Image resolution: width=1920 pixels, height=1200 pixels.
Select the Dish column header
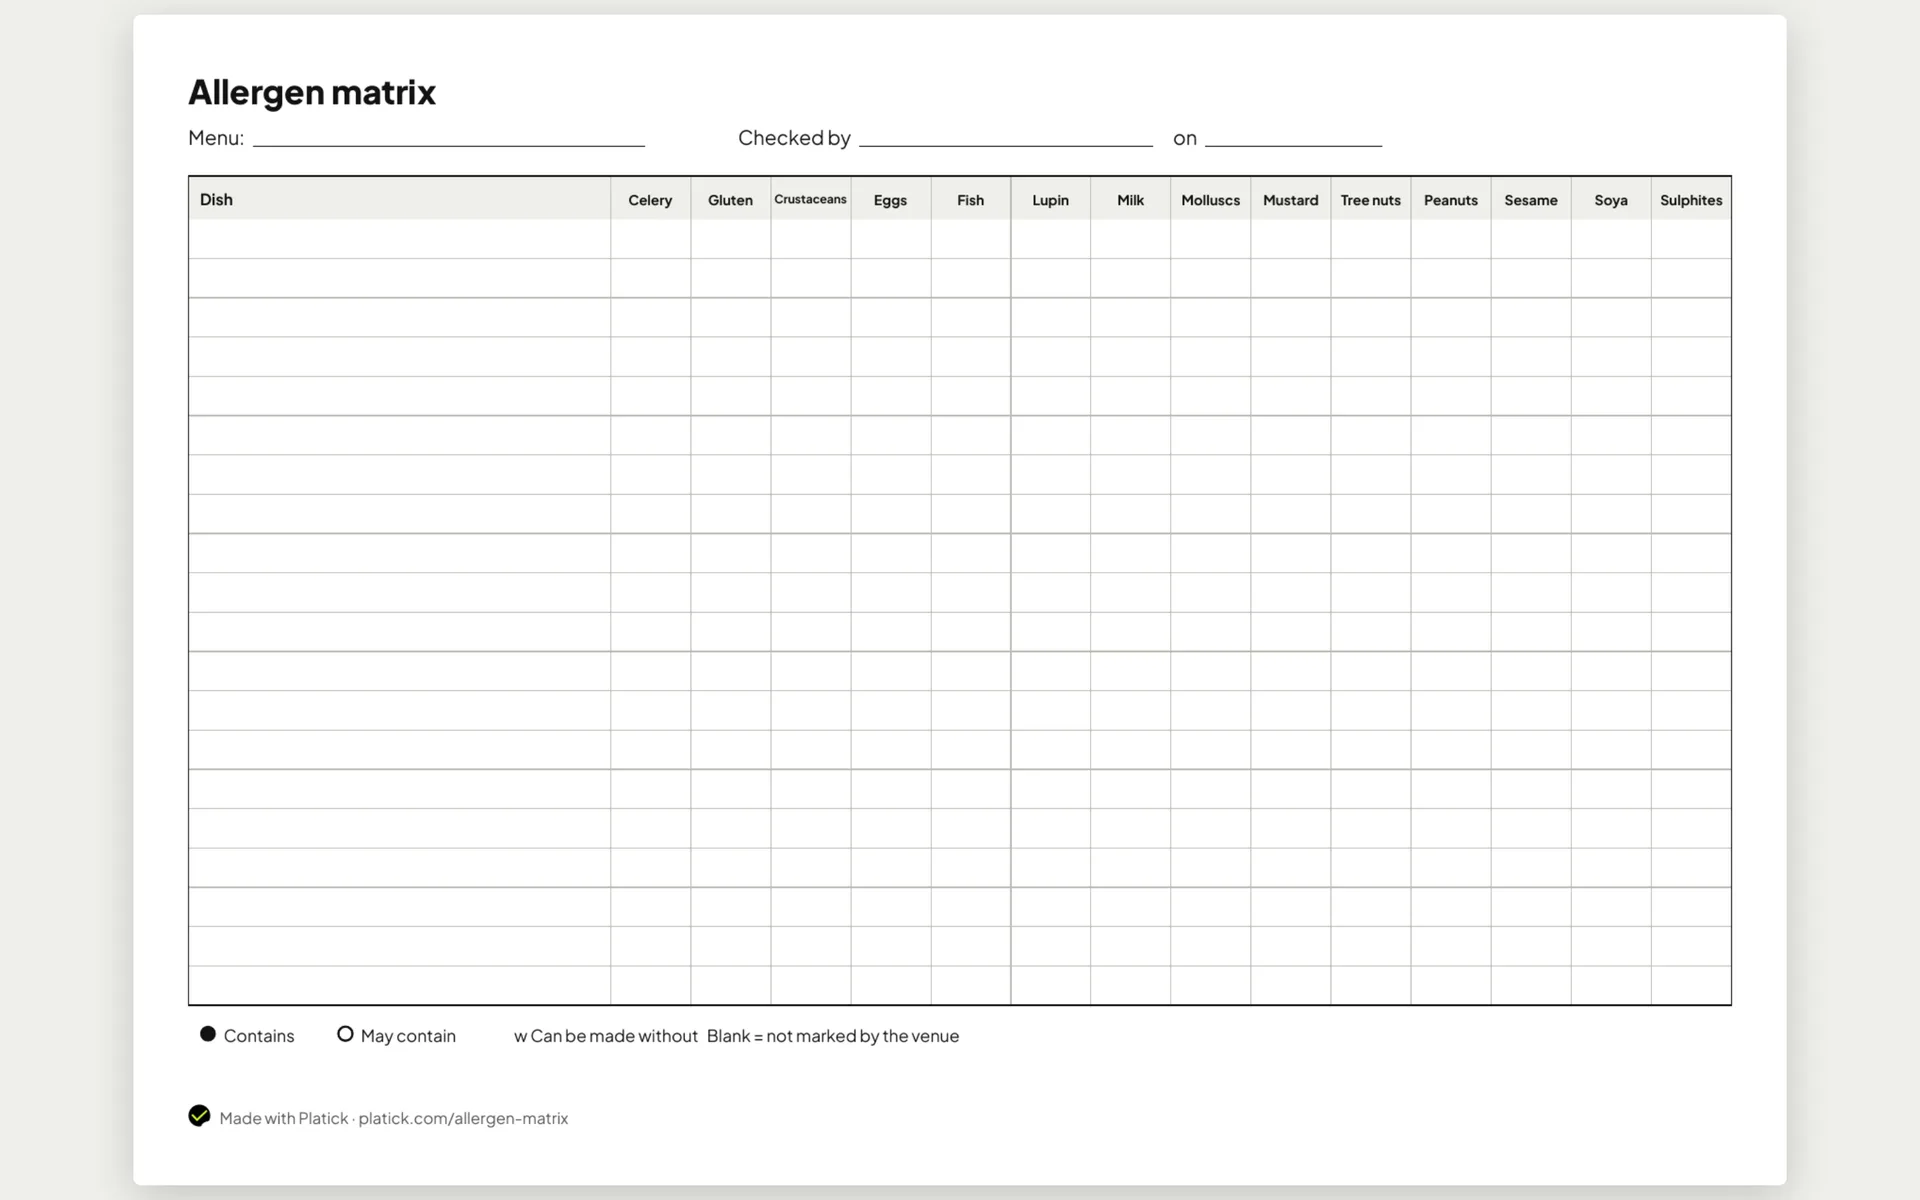[400, 199]
